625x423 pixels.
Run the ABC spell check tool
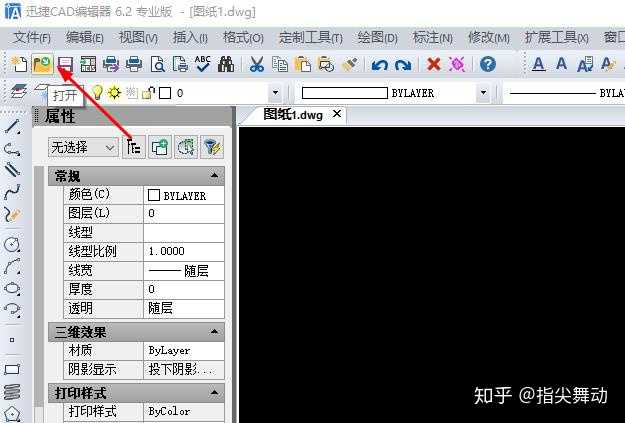[202, 64]
